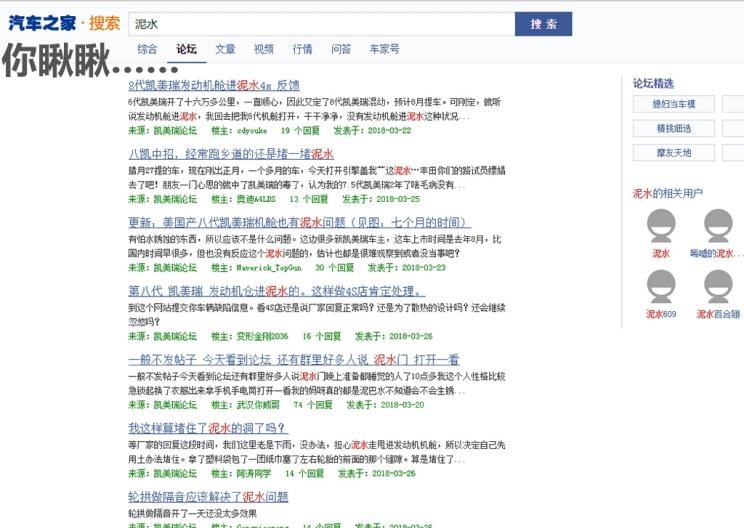Click poster name 奥迪A4L0S

(256, 199)
